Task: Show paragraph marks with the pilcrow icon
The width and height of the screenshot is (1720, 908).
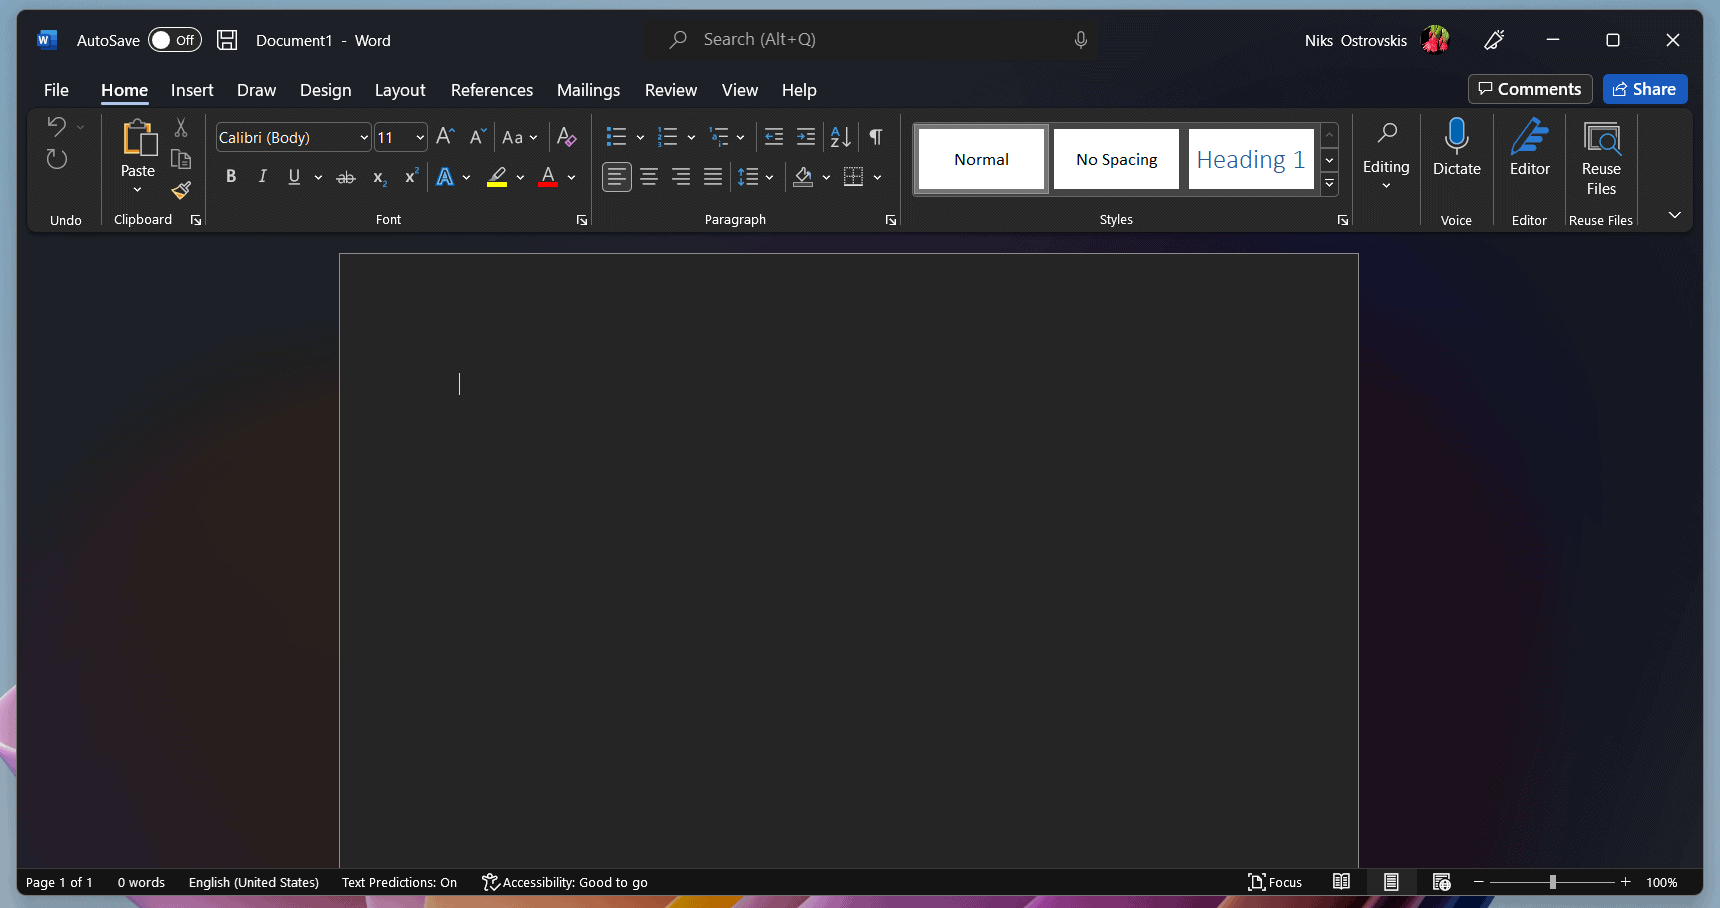Action: point(875,137)
